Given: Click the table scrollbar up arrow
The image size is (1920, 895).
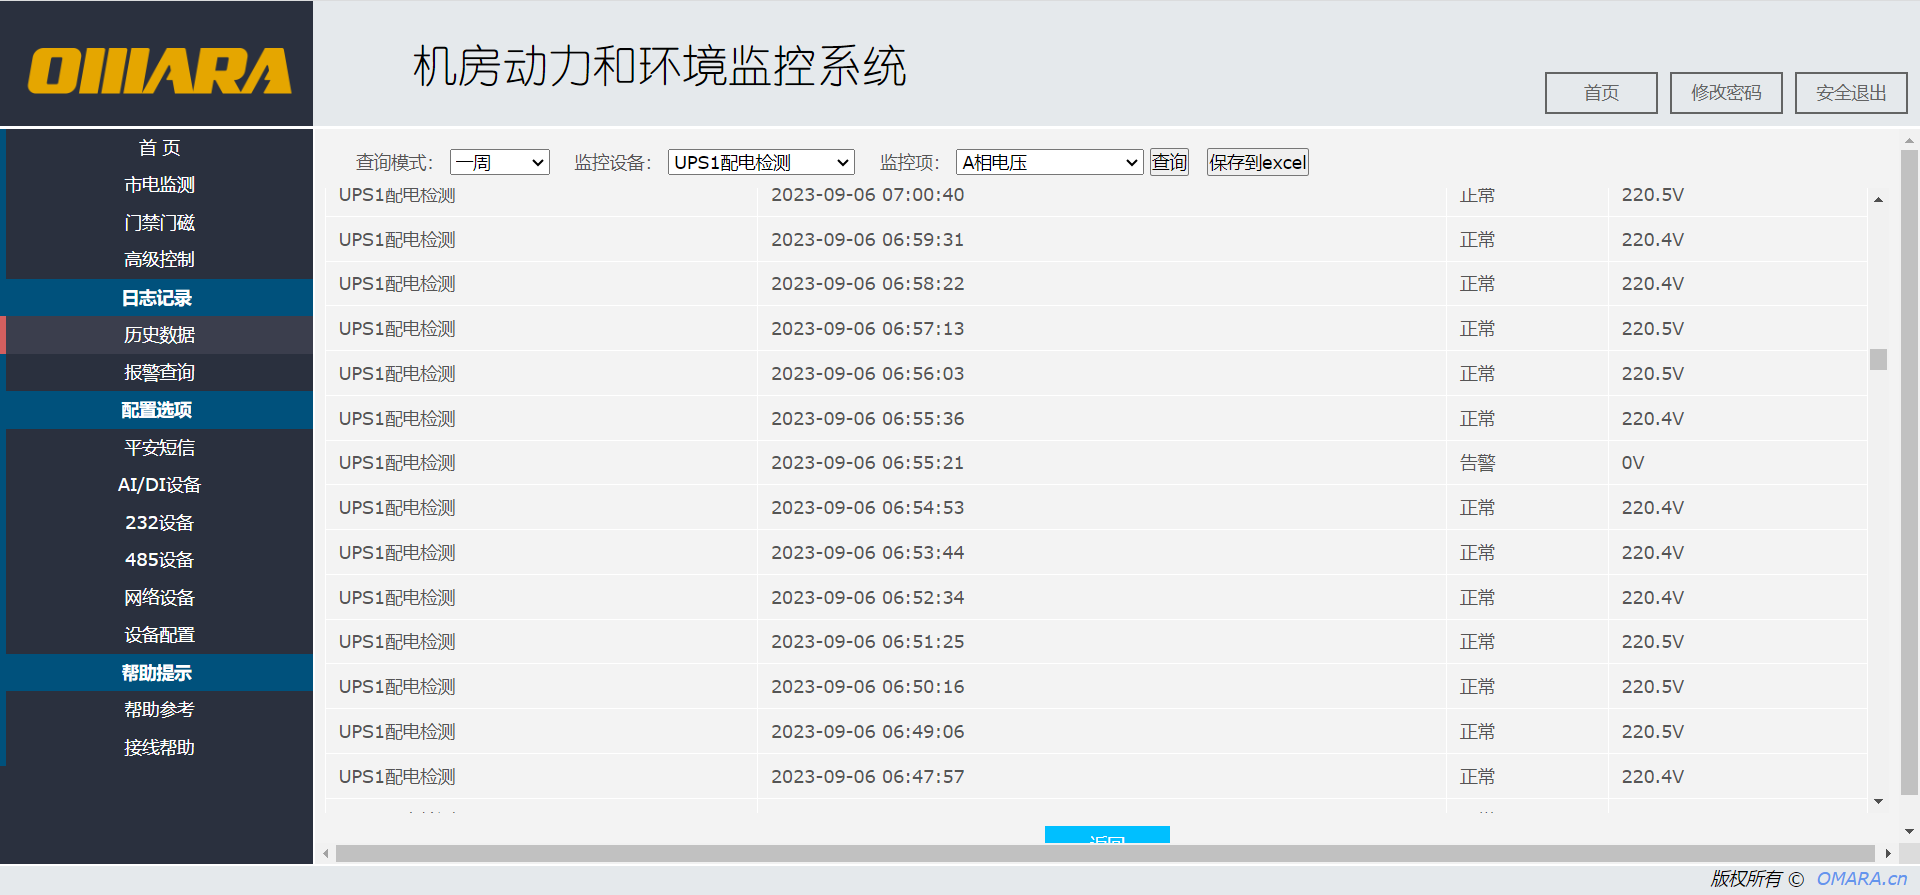Looking at the screenshot, I should pyautogui.click(x=1878, y=200).
